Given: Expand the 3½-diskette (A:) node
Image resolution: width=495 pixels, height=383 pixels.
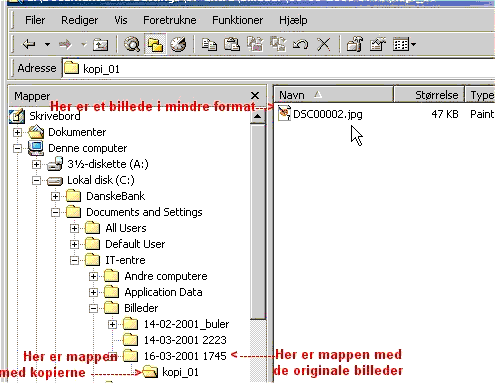Looking at the screenshot, I should click(x=36, y=164).
